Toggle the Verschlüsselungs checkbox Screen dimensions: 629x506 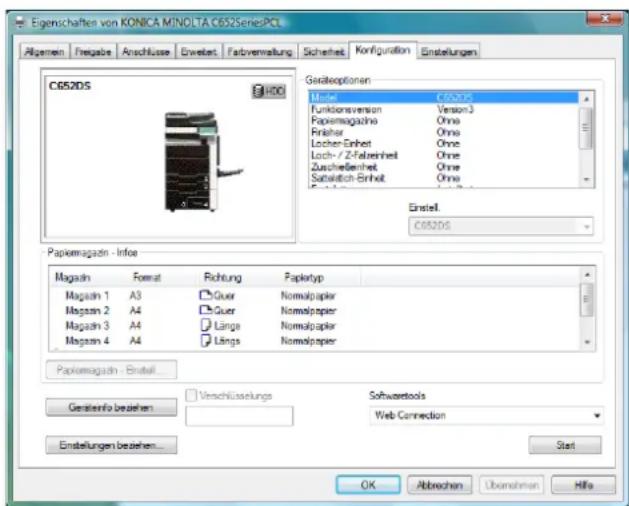click(x=191, y=396)
